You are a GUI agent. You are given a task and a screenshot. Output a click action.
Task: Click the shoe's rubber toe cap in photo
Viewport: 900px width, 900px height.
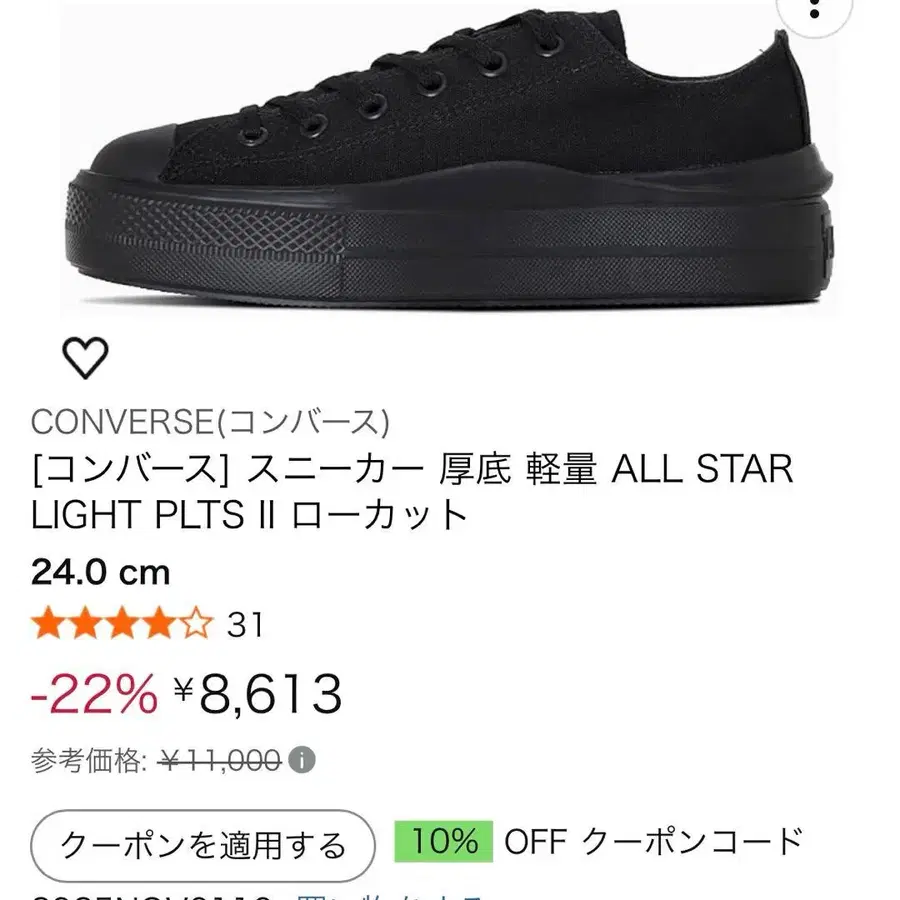[x=130, y=158]
